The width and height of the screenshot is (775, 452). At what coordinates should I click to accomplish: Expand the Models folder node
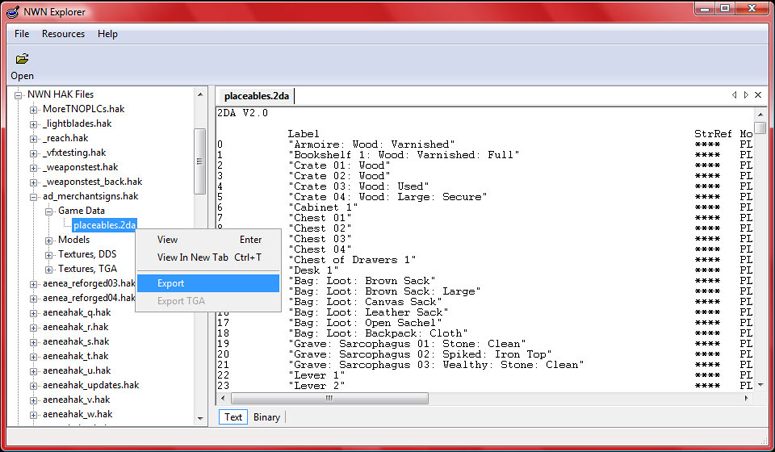tap(48, 240)
